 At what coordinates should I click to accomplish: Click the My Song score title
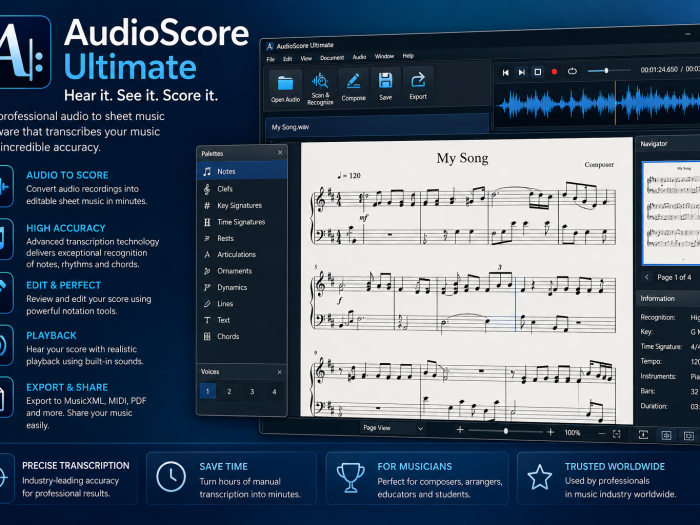click(x=462, y=158)
